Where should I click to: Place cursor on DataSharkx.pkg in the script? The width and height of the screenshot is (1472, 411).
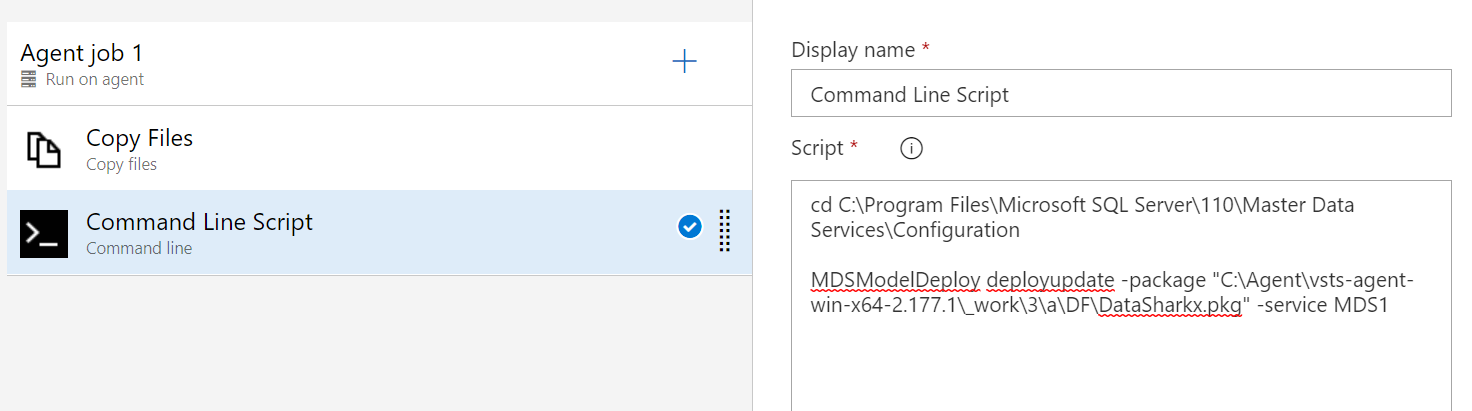coord(1167,305)
